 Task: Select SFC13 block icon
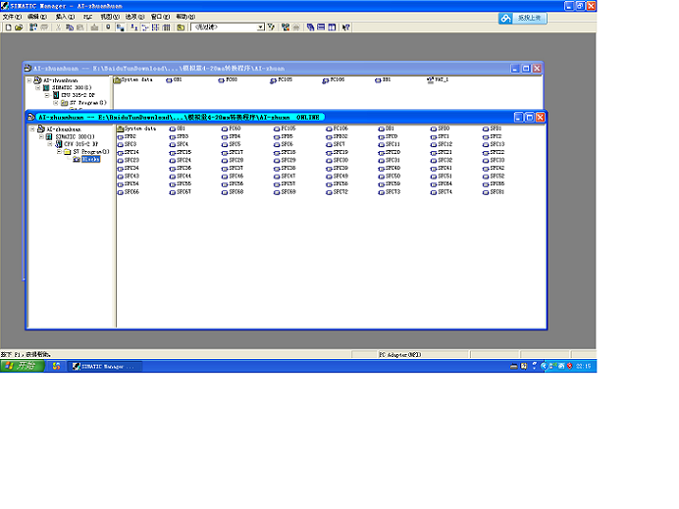(494, 144)
